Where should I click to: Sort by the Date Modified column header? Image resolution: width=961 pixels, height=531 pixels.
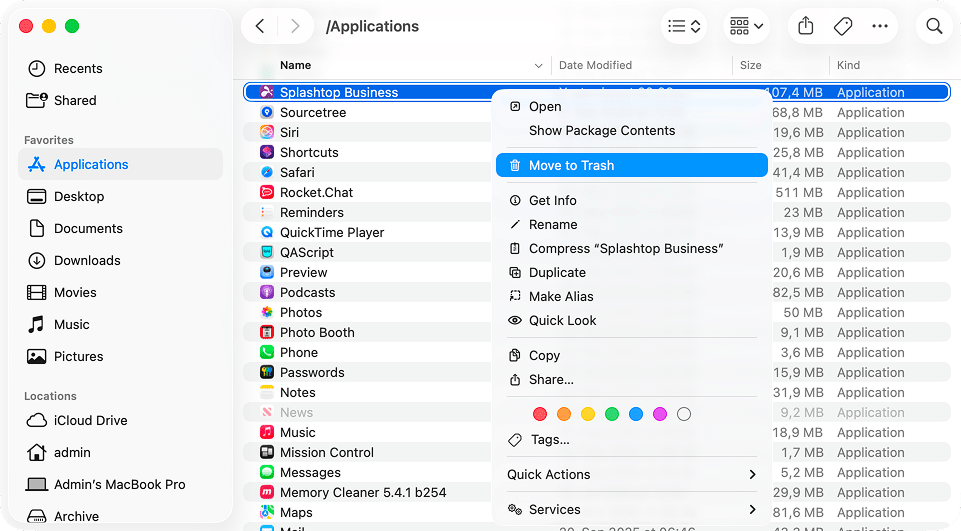tap(595, 65)
